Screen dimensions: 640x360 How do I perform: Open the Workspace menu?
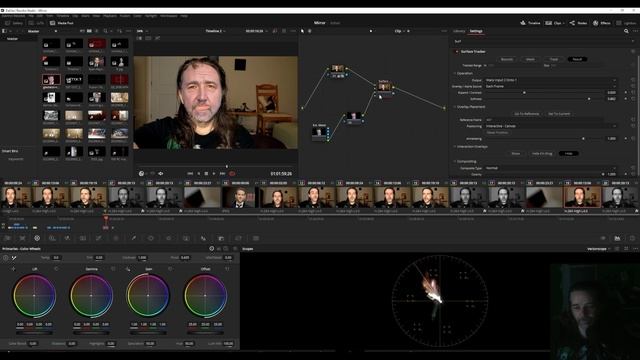[169, 16]
